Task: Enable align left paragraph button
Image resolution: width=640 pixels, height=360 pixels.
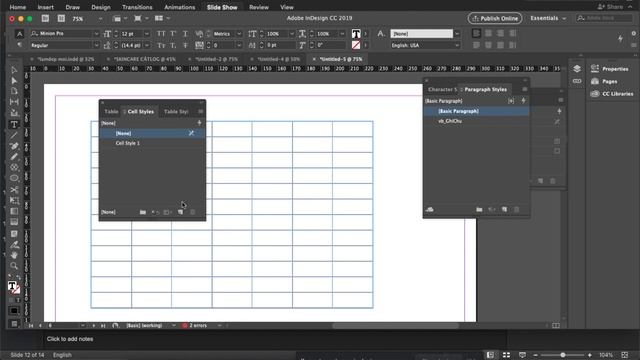Action: (x=476, y=33)
